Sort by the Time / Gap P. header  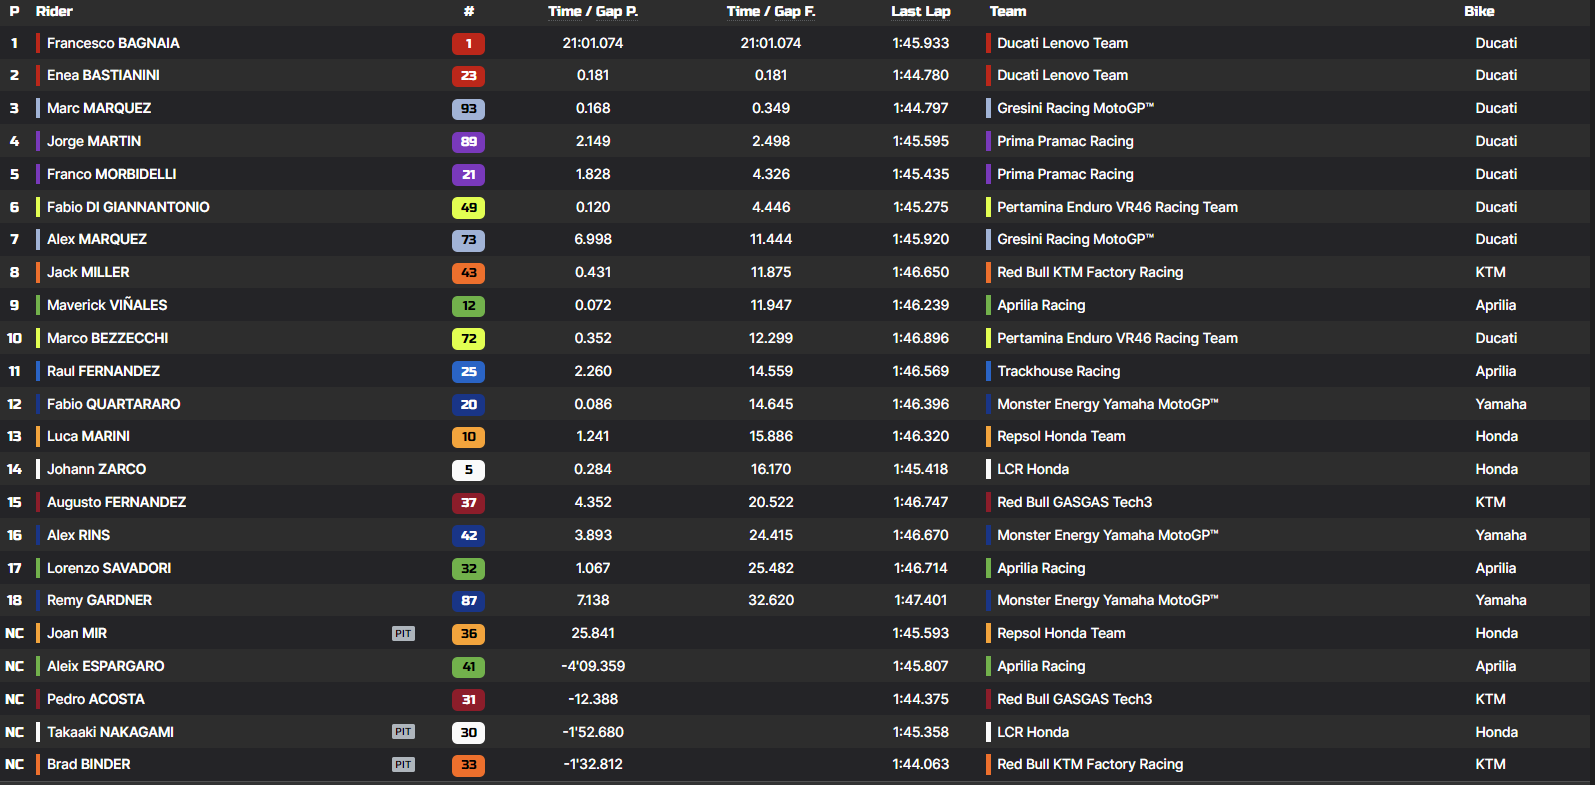point(593,11)
